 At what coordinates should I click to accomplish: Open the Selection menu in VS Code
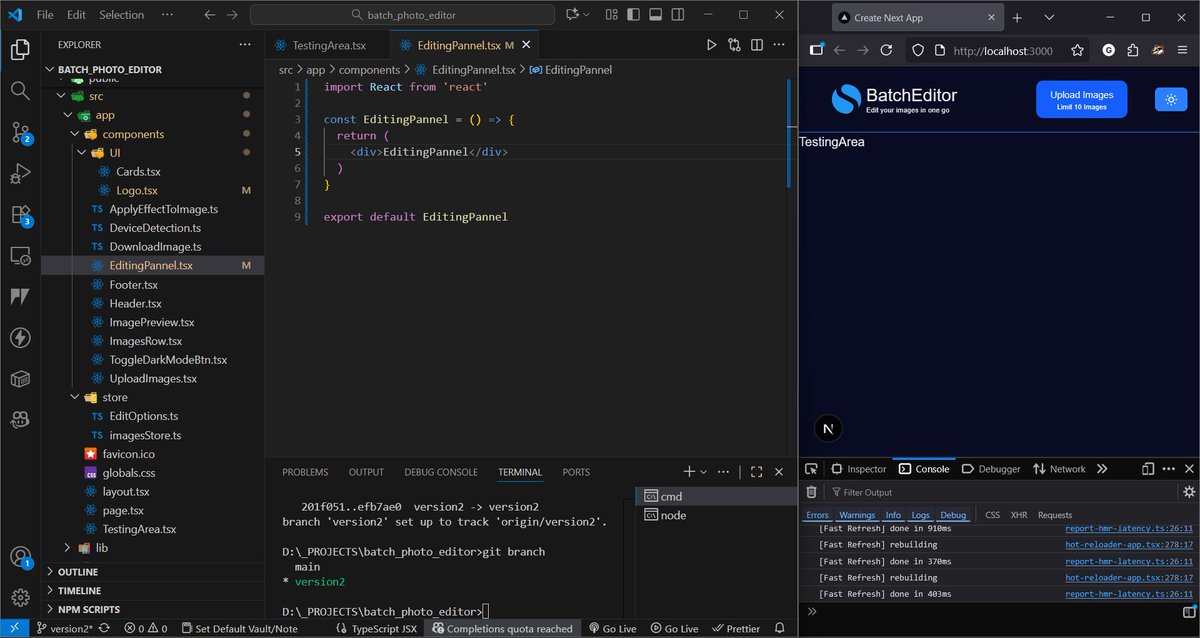click(x=122, y=15)
